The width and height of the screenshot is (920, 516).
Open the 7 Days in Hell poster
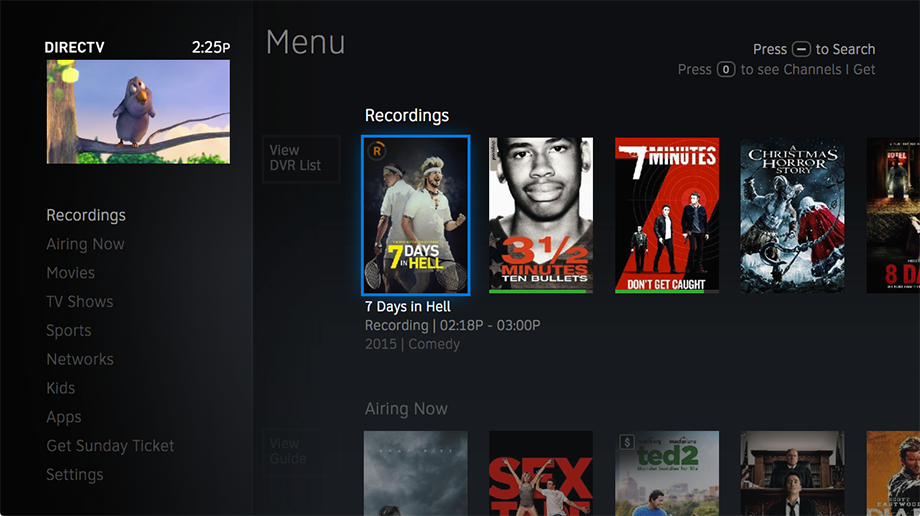point(415,215)
